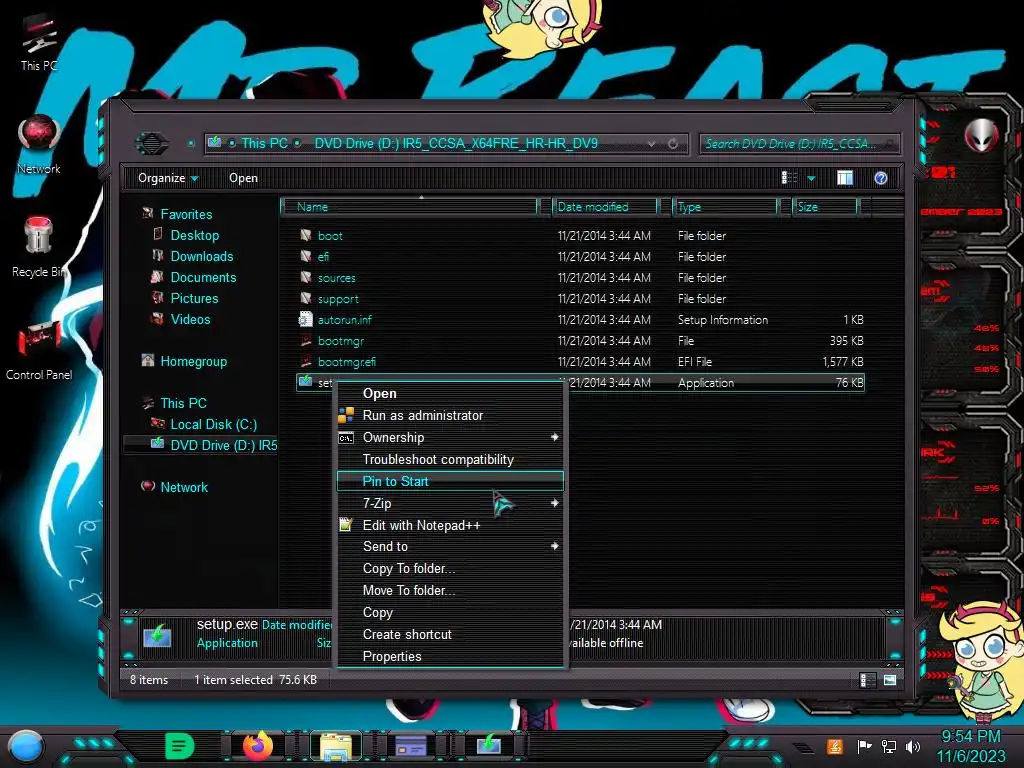Open Videos in Favorites
Screen dimensions: 1024x768
(x=190, y=319)
